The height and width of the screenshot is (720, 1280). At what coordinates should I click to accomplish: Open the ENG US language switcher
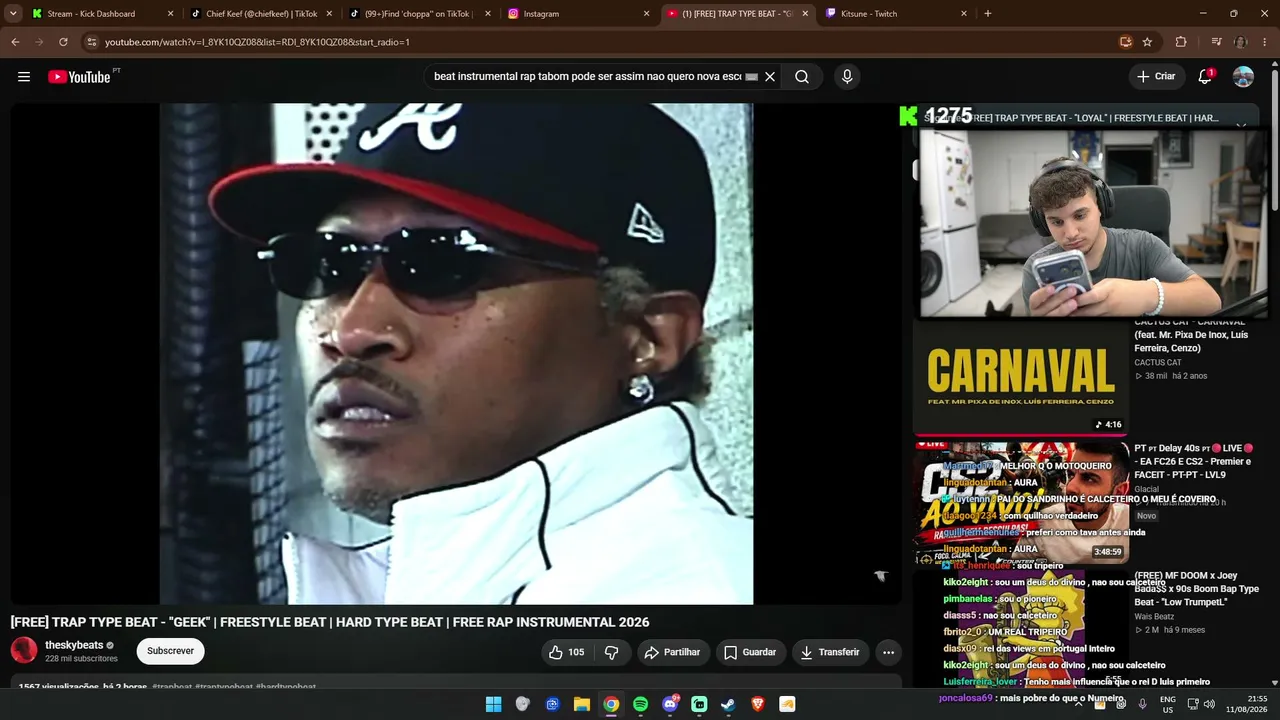click(x=1167, y=704)
